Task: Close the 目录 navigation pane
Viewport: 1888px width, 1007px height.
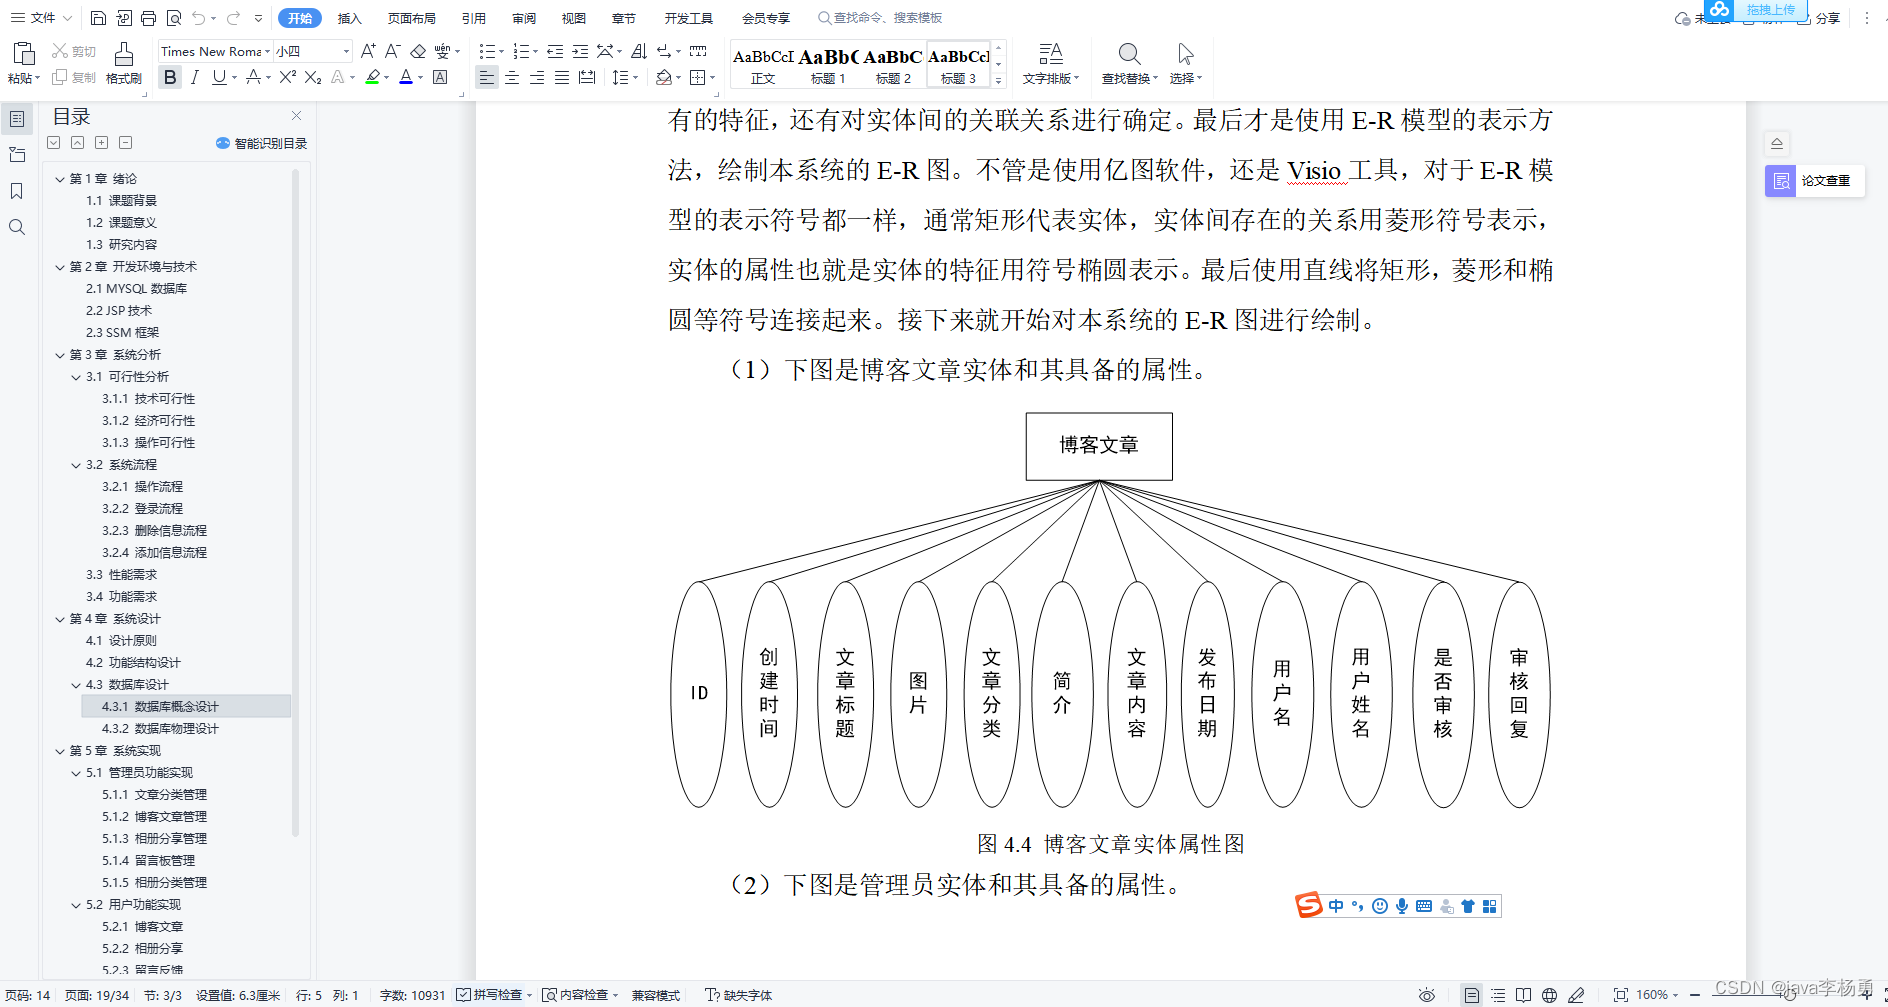Action: 296,116
